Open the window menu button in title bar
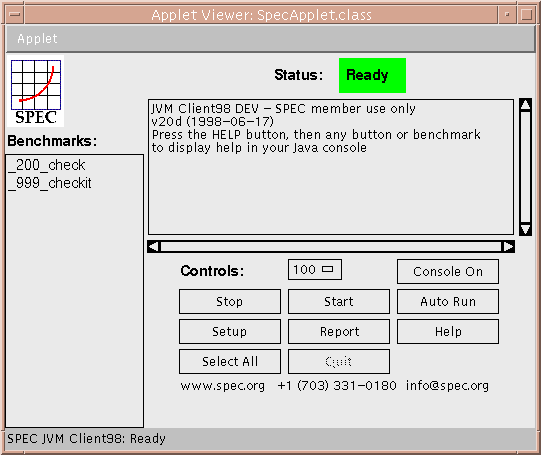Image resolution: width=541 pixels, height=455 pixels. pyautogui.click(x=14, y=14)
